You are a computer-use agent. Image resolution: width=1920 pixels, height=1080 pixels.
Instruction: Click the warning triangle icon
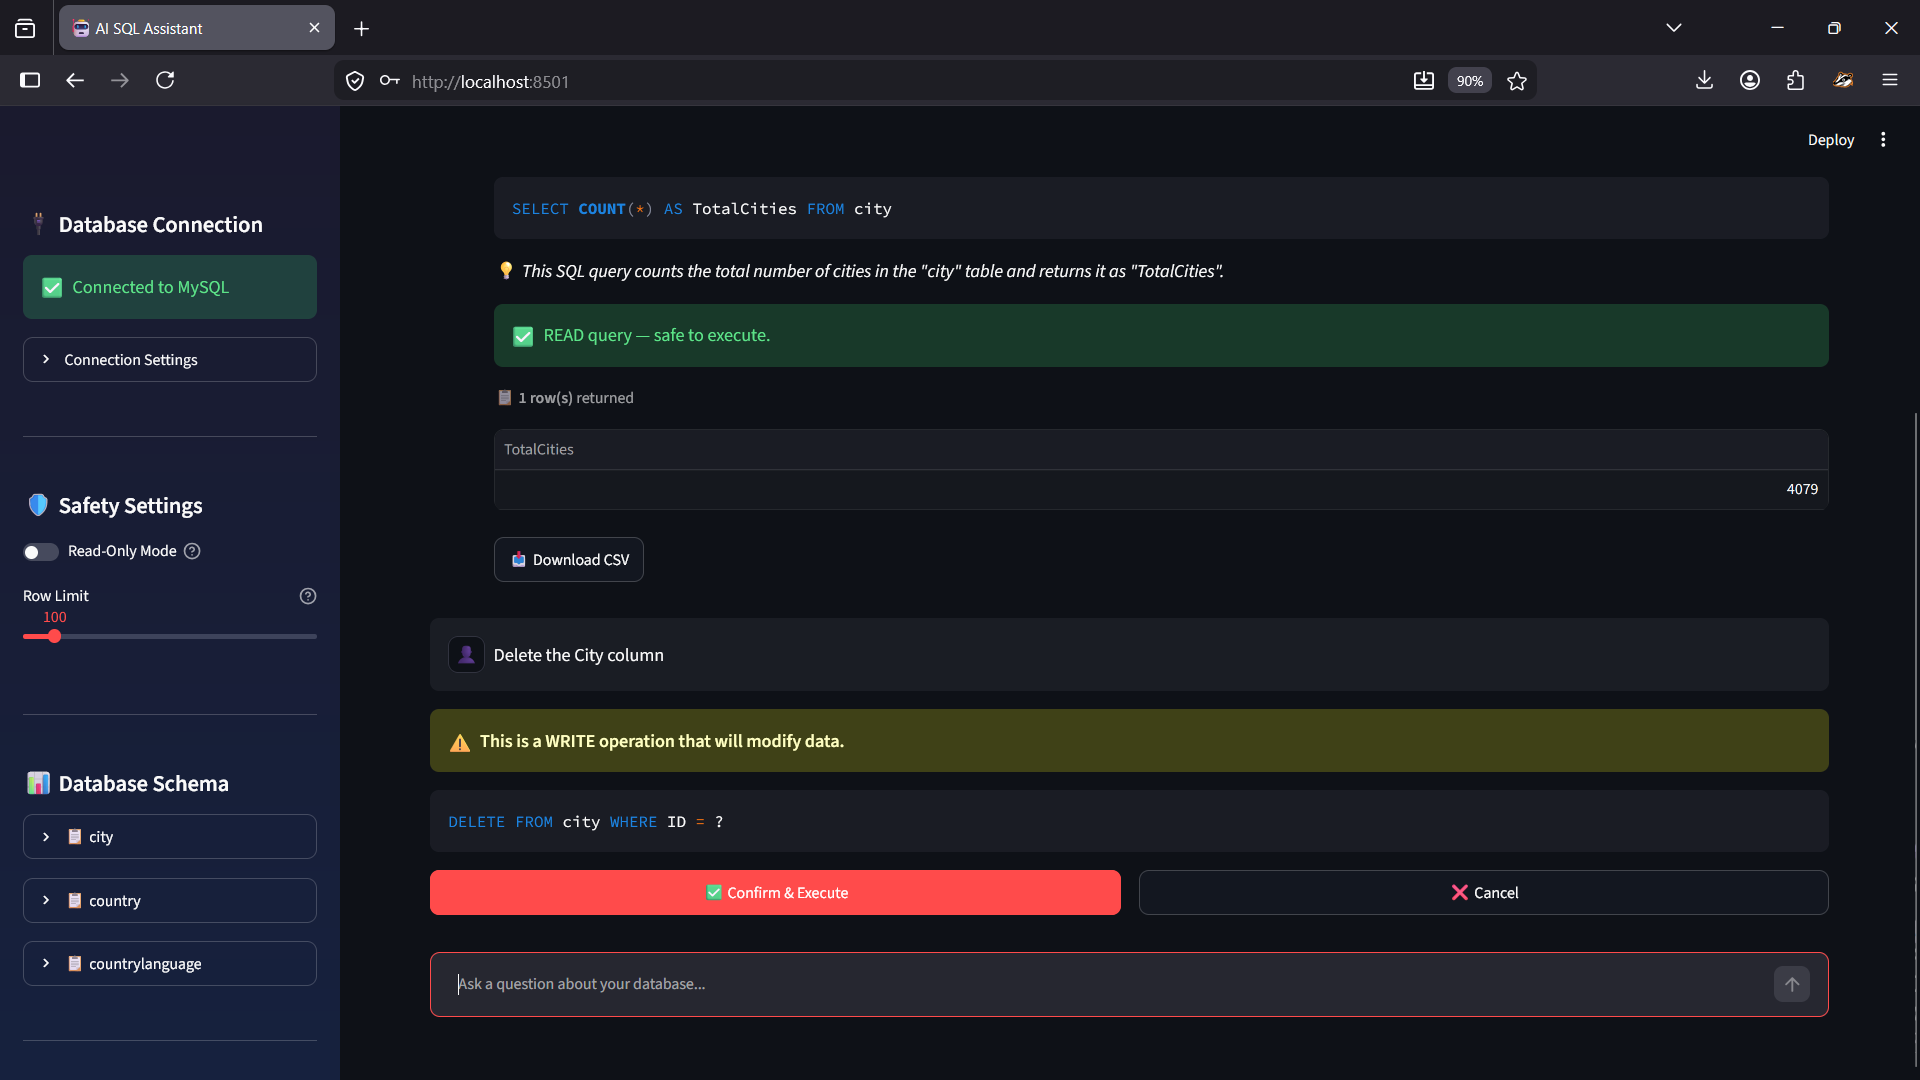pyautogui.click(x=460, y=742)
